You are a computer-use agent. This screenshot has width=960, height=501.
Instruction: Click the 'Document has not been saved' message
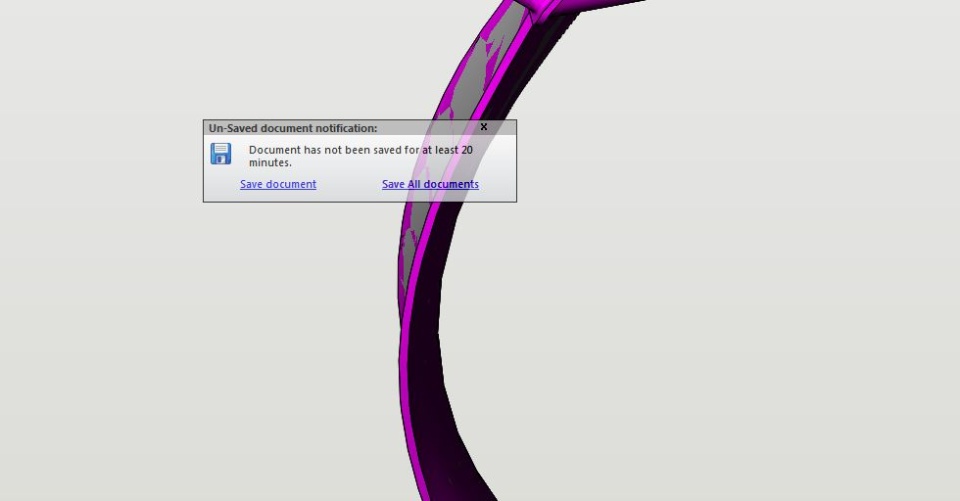361,156
